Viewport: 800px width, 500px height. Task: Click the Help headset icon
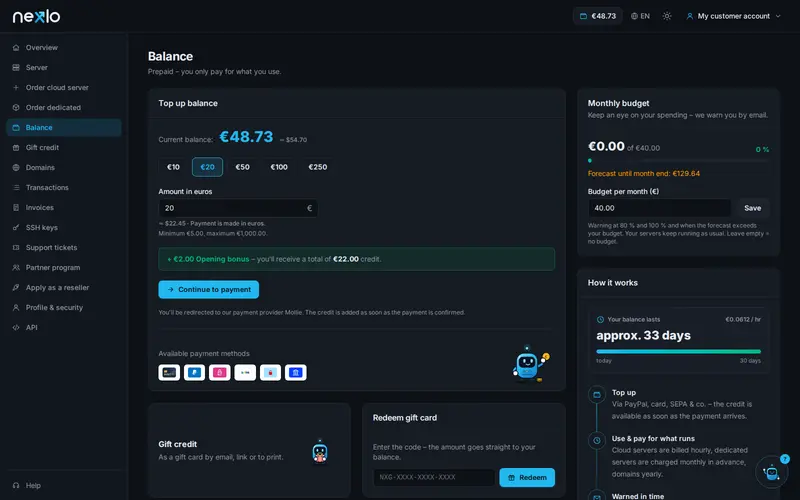(x=16, y=485)
